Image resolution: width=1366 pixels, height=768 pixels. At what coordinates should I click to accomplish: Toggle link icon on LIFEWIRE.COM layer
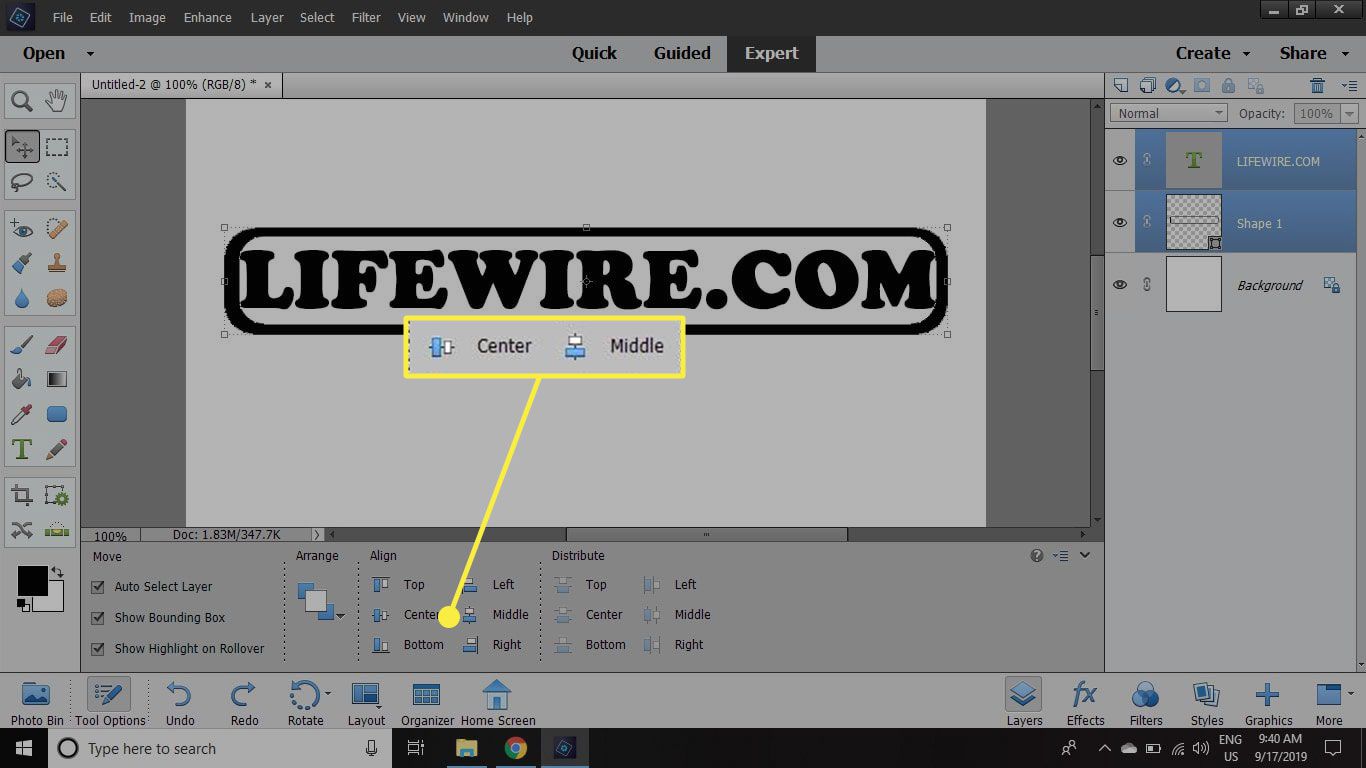click(1148, 161)
